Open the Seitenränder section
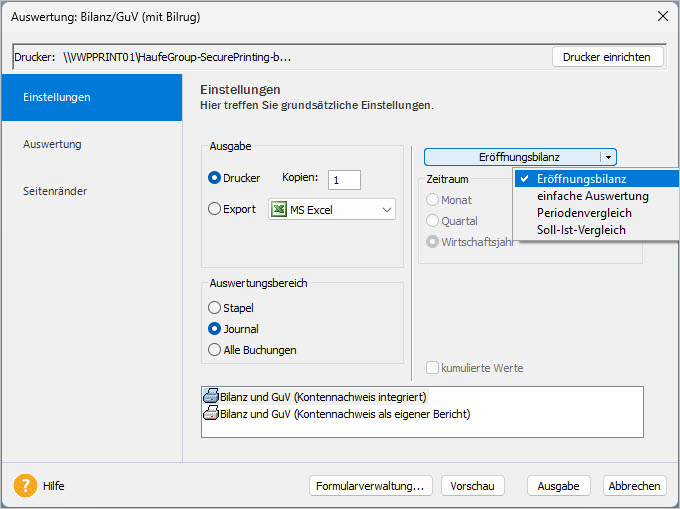Screen dimensions: 680x509 pyautogui.click(x=55, y=190)
